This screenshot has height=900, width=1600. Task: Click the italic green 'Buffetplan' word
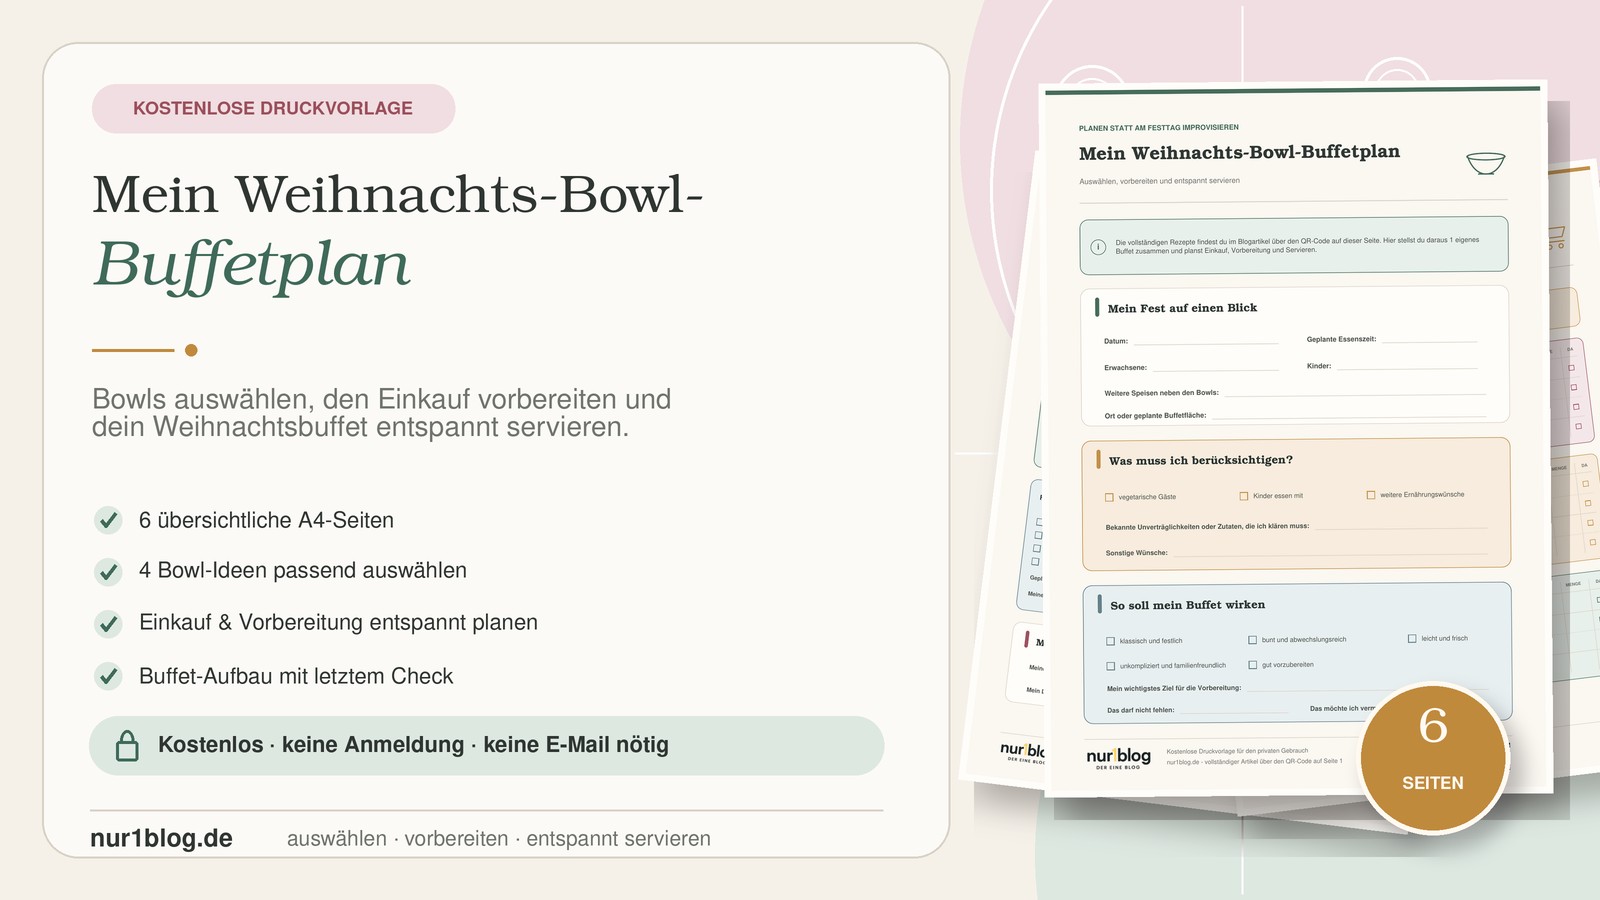(252, 264)
